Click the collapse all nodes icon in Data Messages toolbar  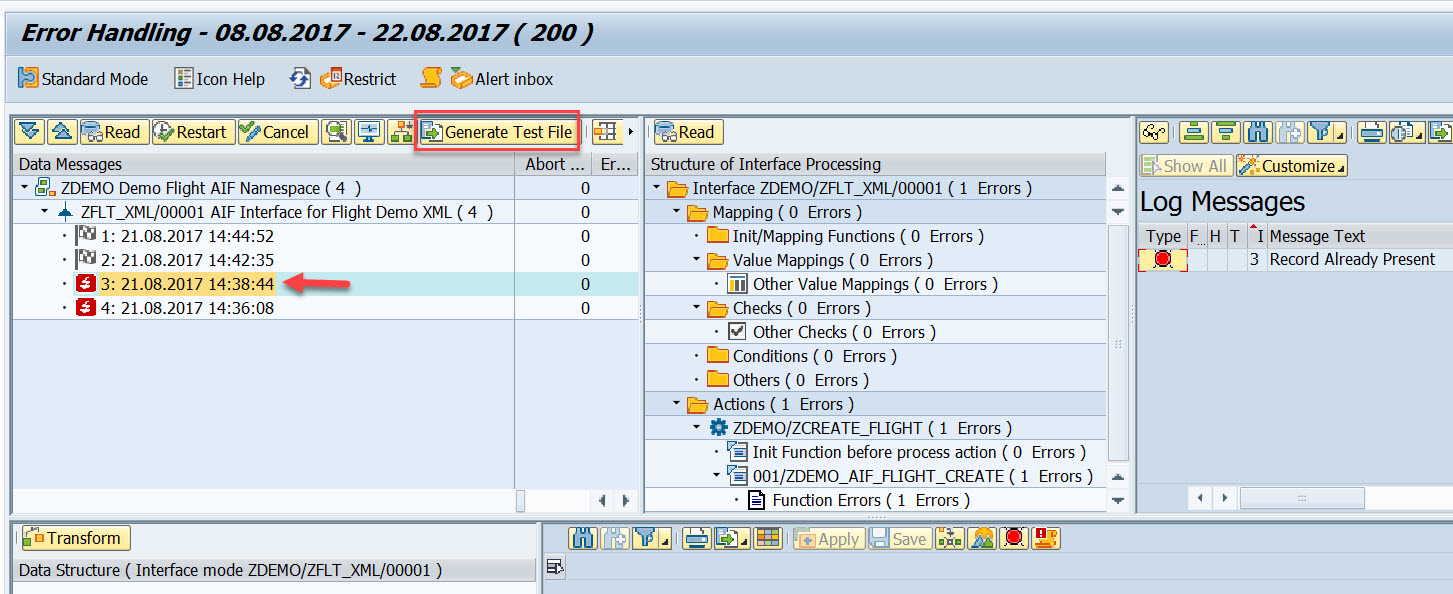click(x=61, y=131)
